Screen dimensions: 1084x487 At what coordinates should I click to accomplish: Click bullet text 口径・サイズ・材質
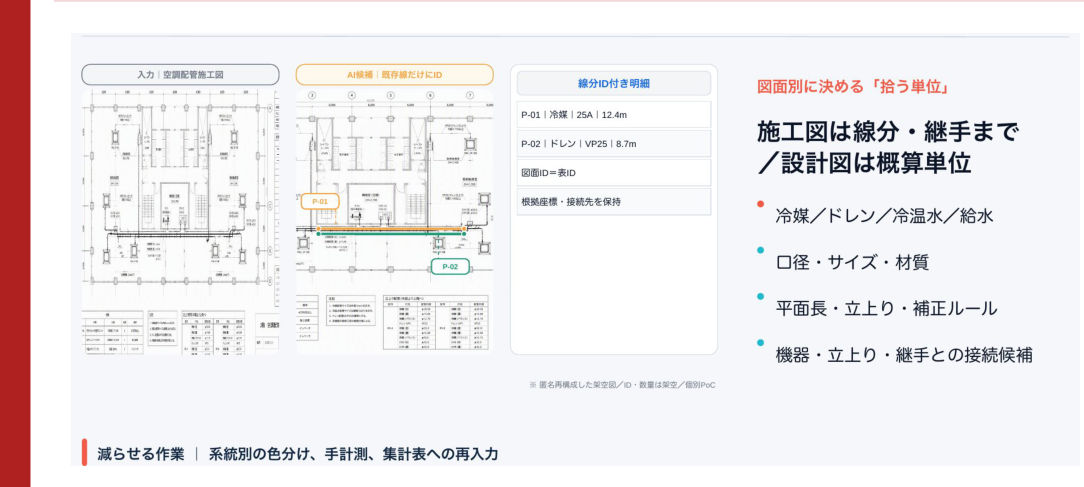pyautogui.click(x=852, y=262)
